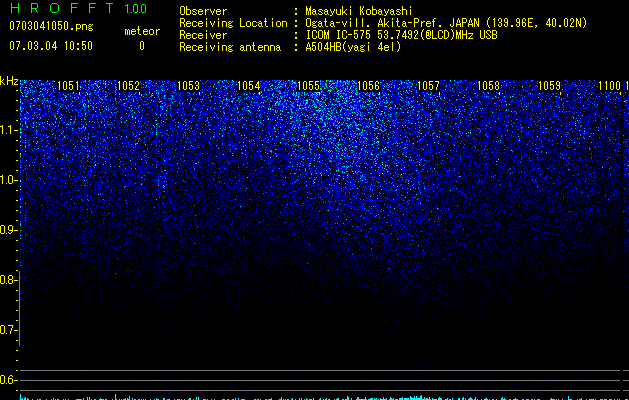Click the 1057 time marker
629x400 pixels.
pyautogui.click(x=428, y=86)
